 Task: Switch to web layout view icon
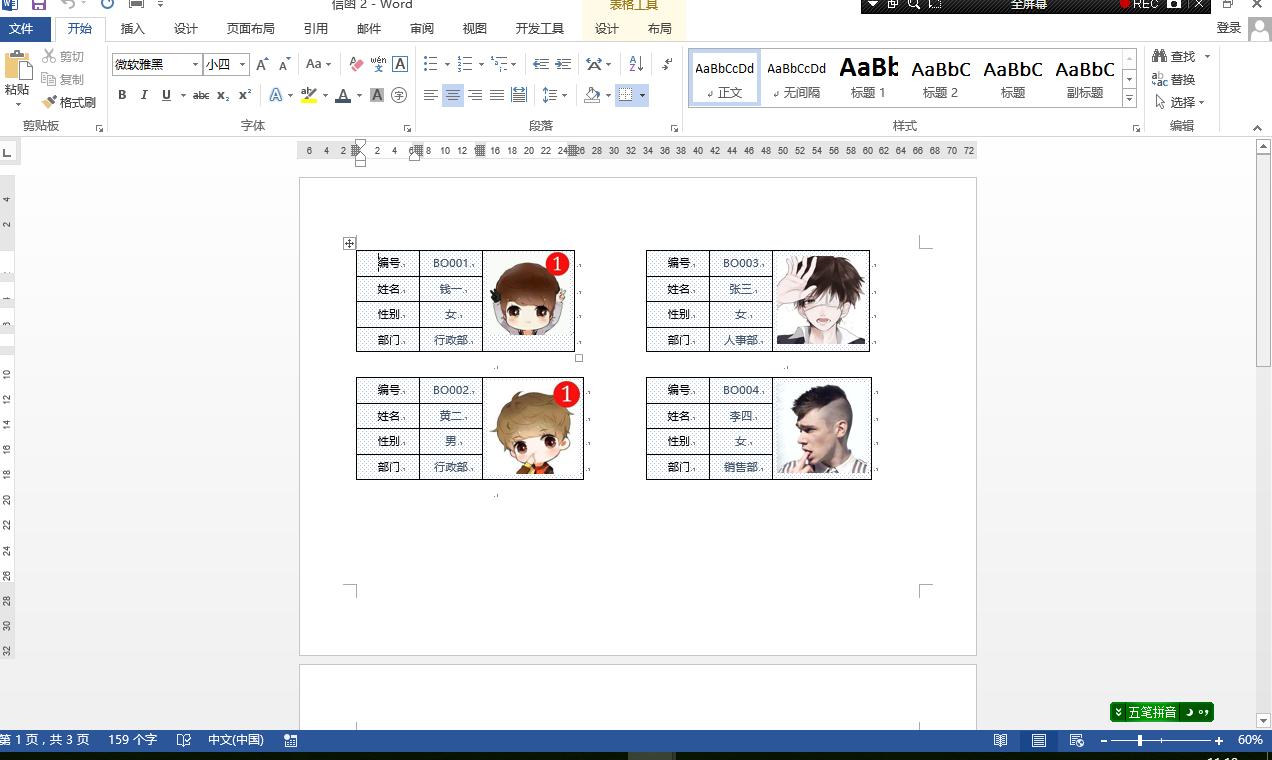point(1077,740)
